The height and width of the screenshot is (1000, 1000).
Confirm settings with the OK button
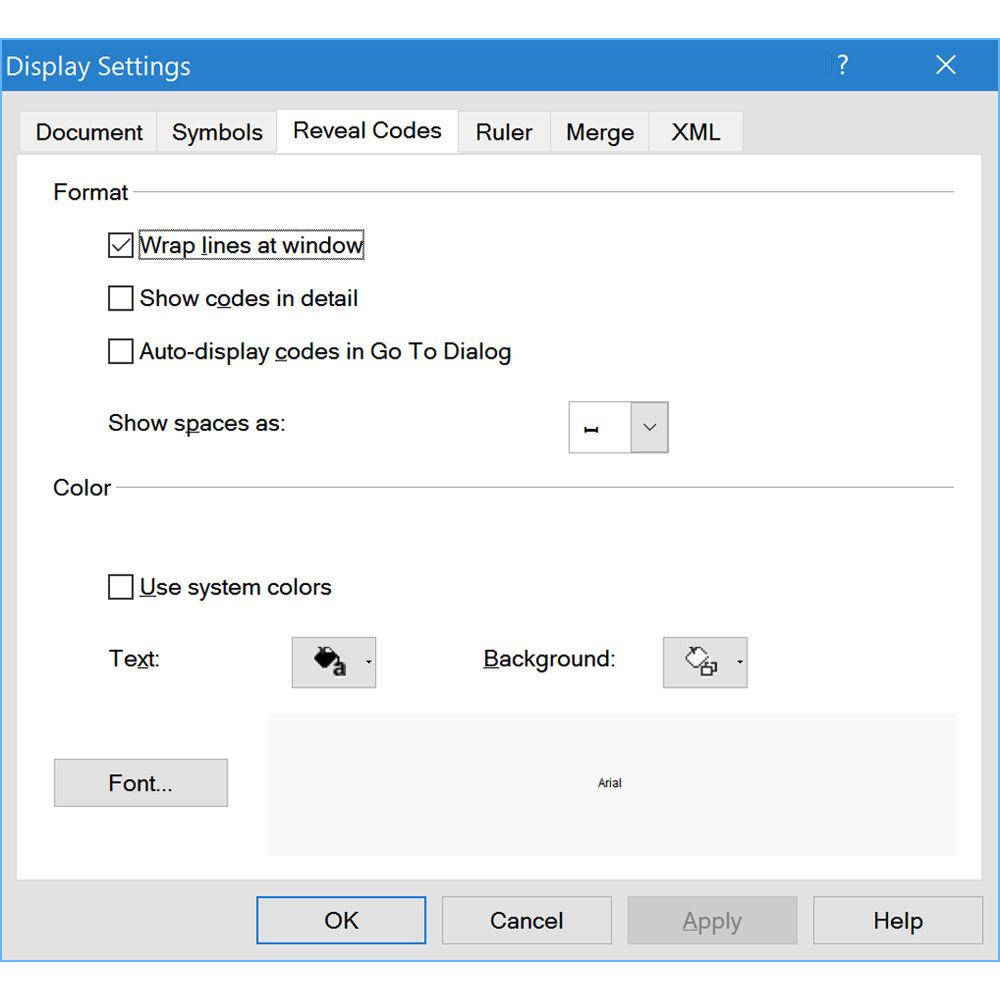pyautogui.click(x=341, y=920)
